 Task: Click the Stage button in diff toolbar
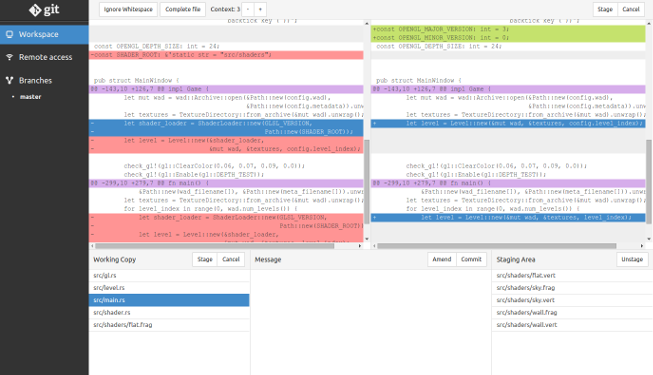605,9
